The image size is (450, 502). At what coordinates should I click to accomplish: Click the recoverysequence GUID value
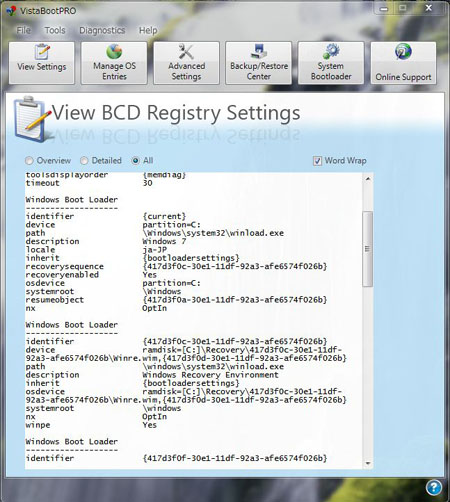[x=235, y=266]
